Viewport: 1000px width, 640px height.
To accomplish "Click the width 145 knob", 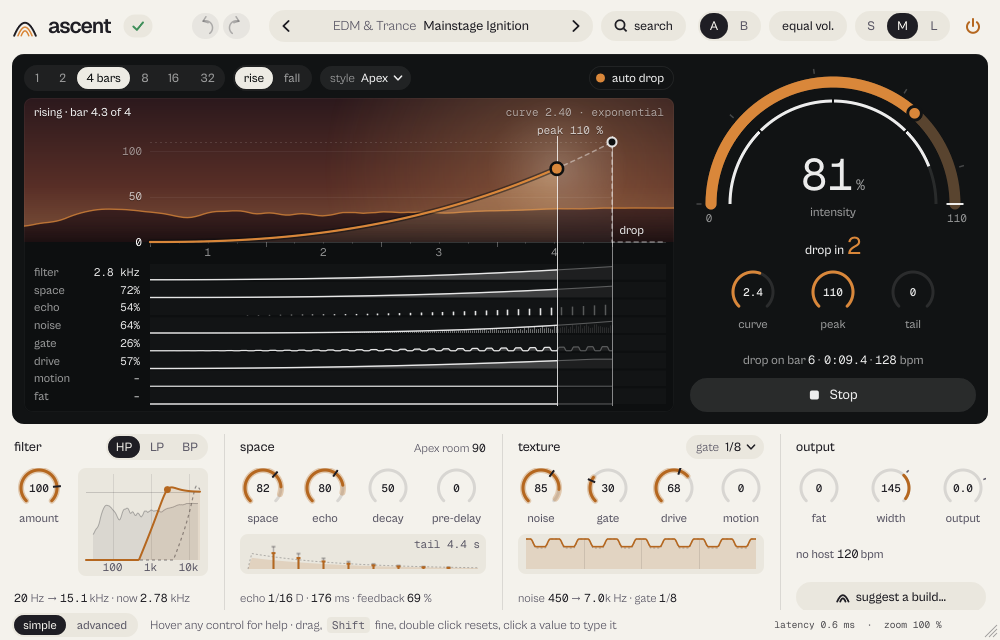I will [890, 488].
